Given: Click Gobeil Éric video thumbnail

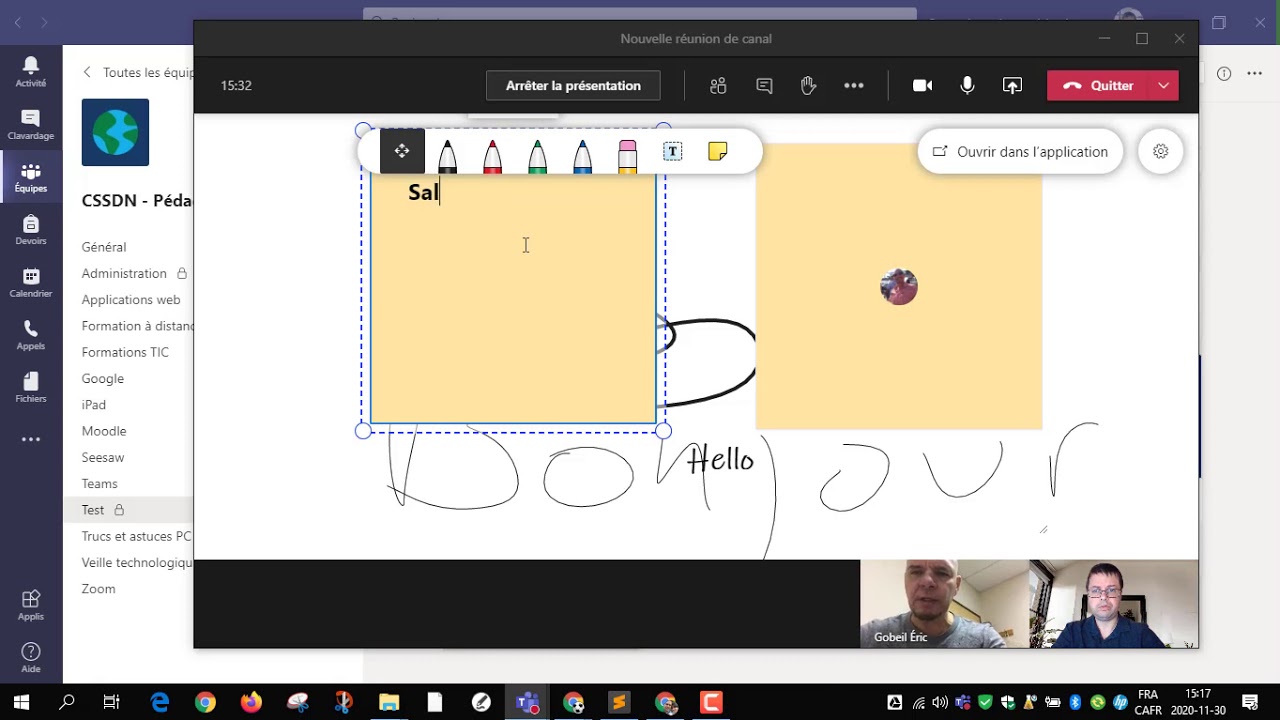Looking at the screenshot, I should click(944, 604).
